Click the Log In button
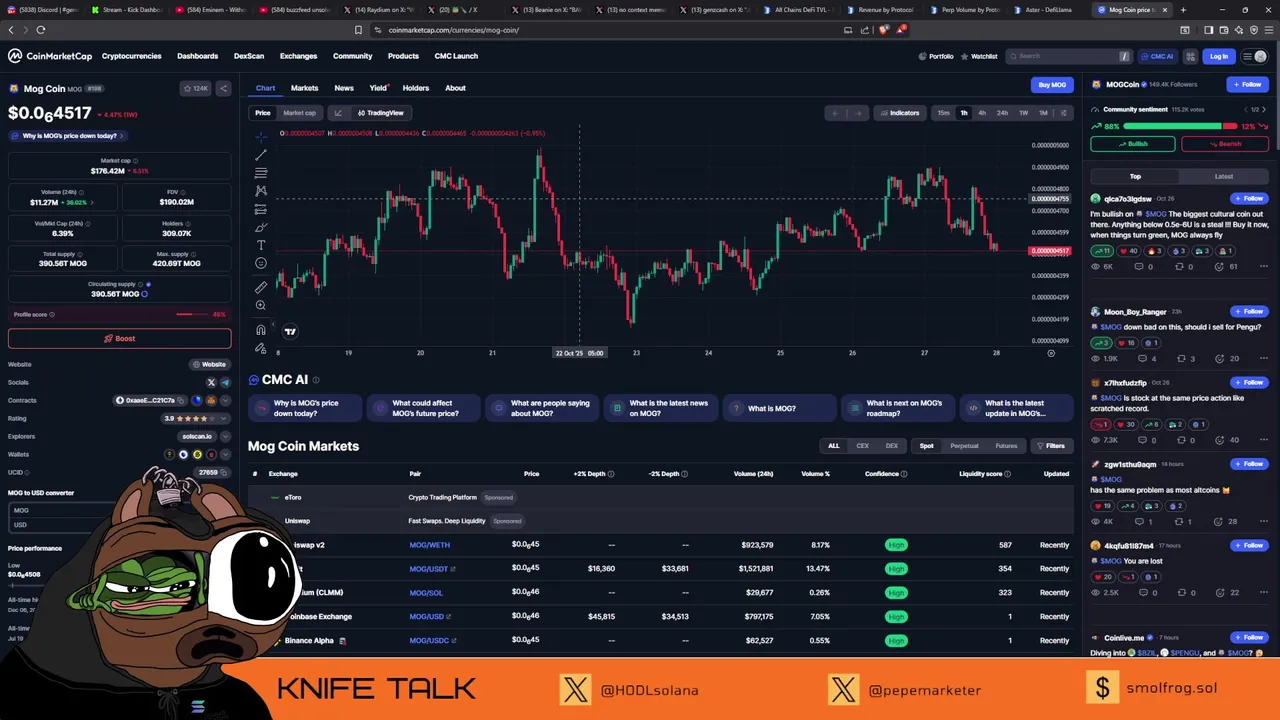The width and height of the screenshot is (1280, 720). 1218,57
